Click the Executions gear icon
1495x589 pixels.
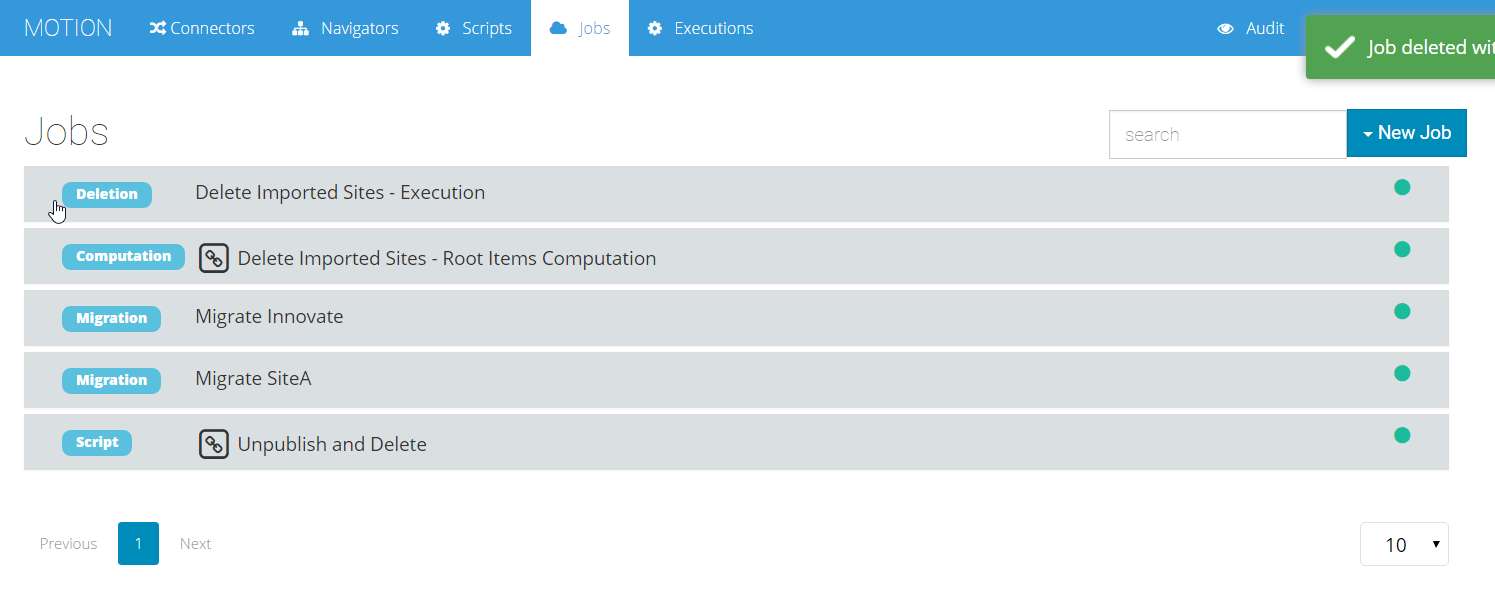655,28
